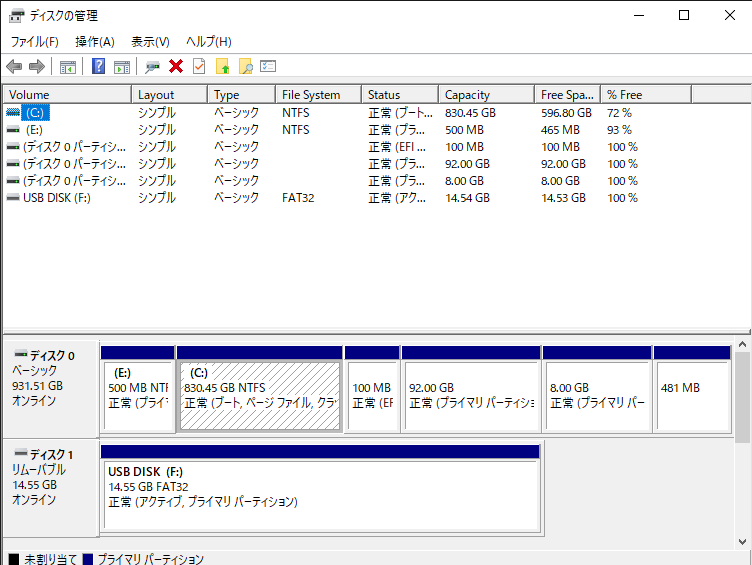Click the 72 % free cell

click(619, 113)
